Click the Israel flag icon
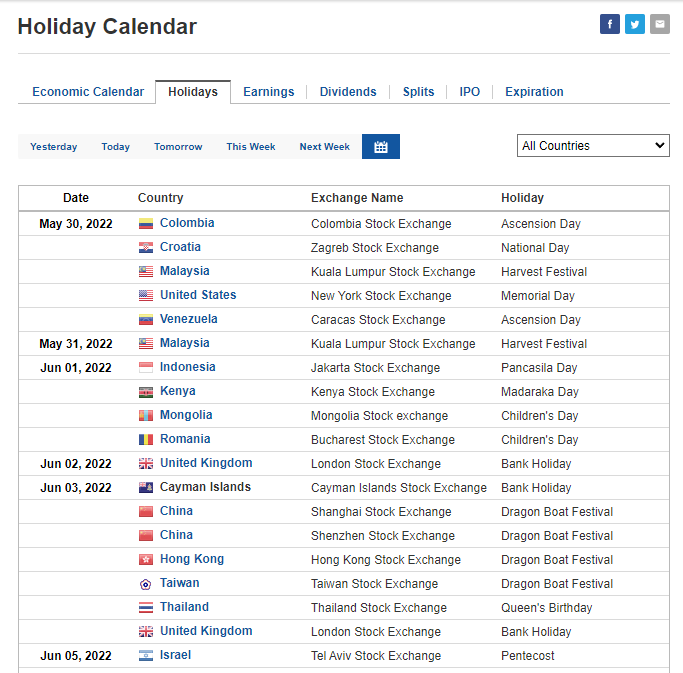This screenshot has height=673, width=683. click(146, 655)
